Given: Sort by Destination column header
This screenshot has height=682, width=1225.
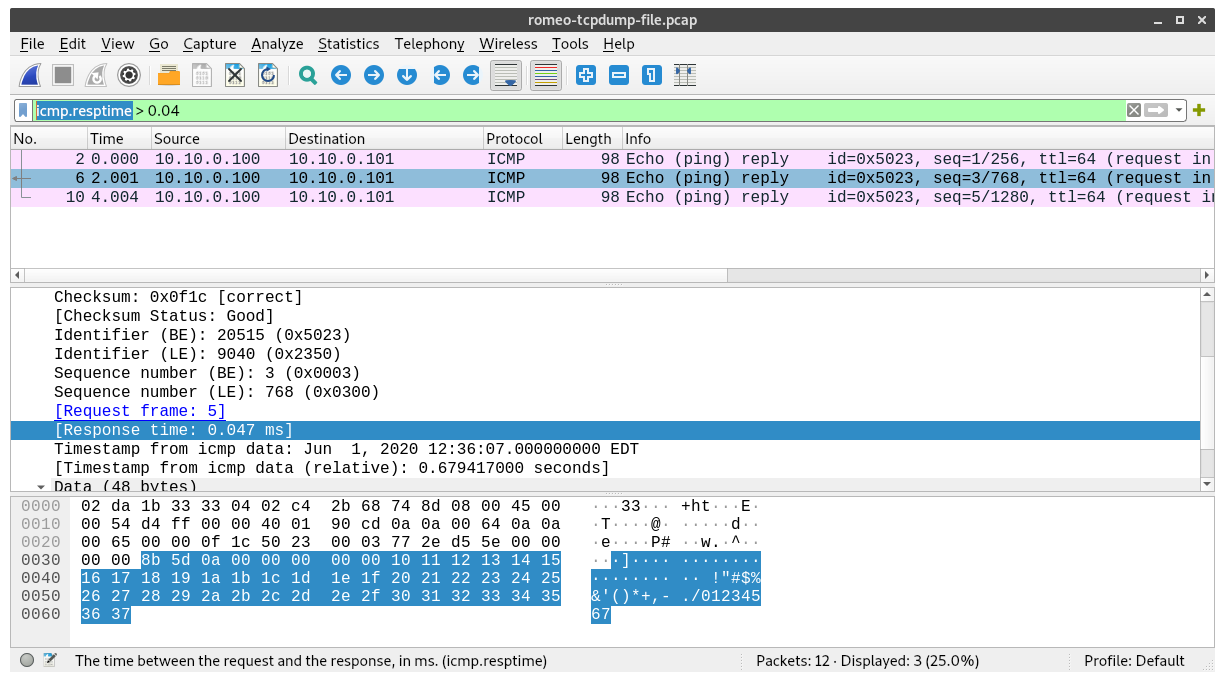Looking at the screenshot, I should (x=384, y=139).
